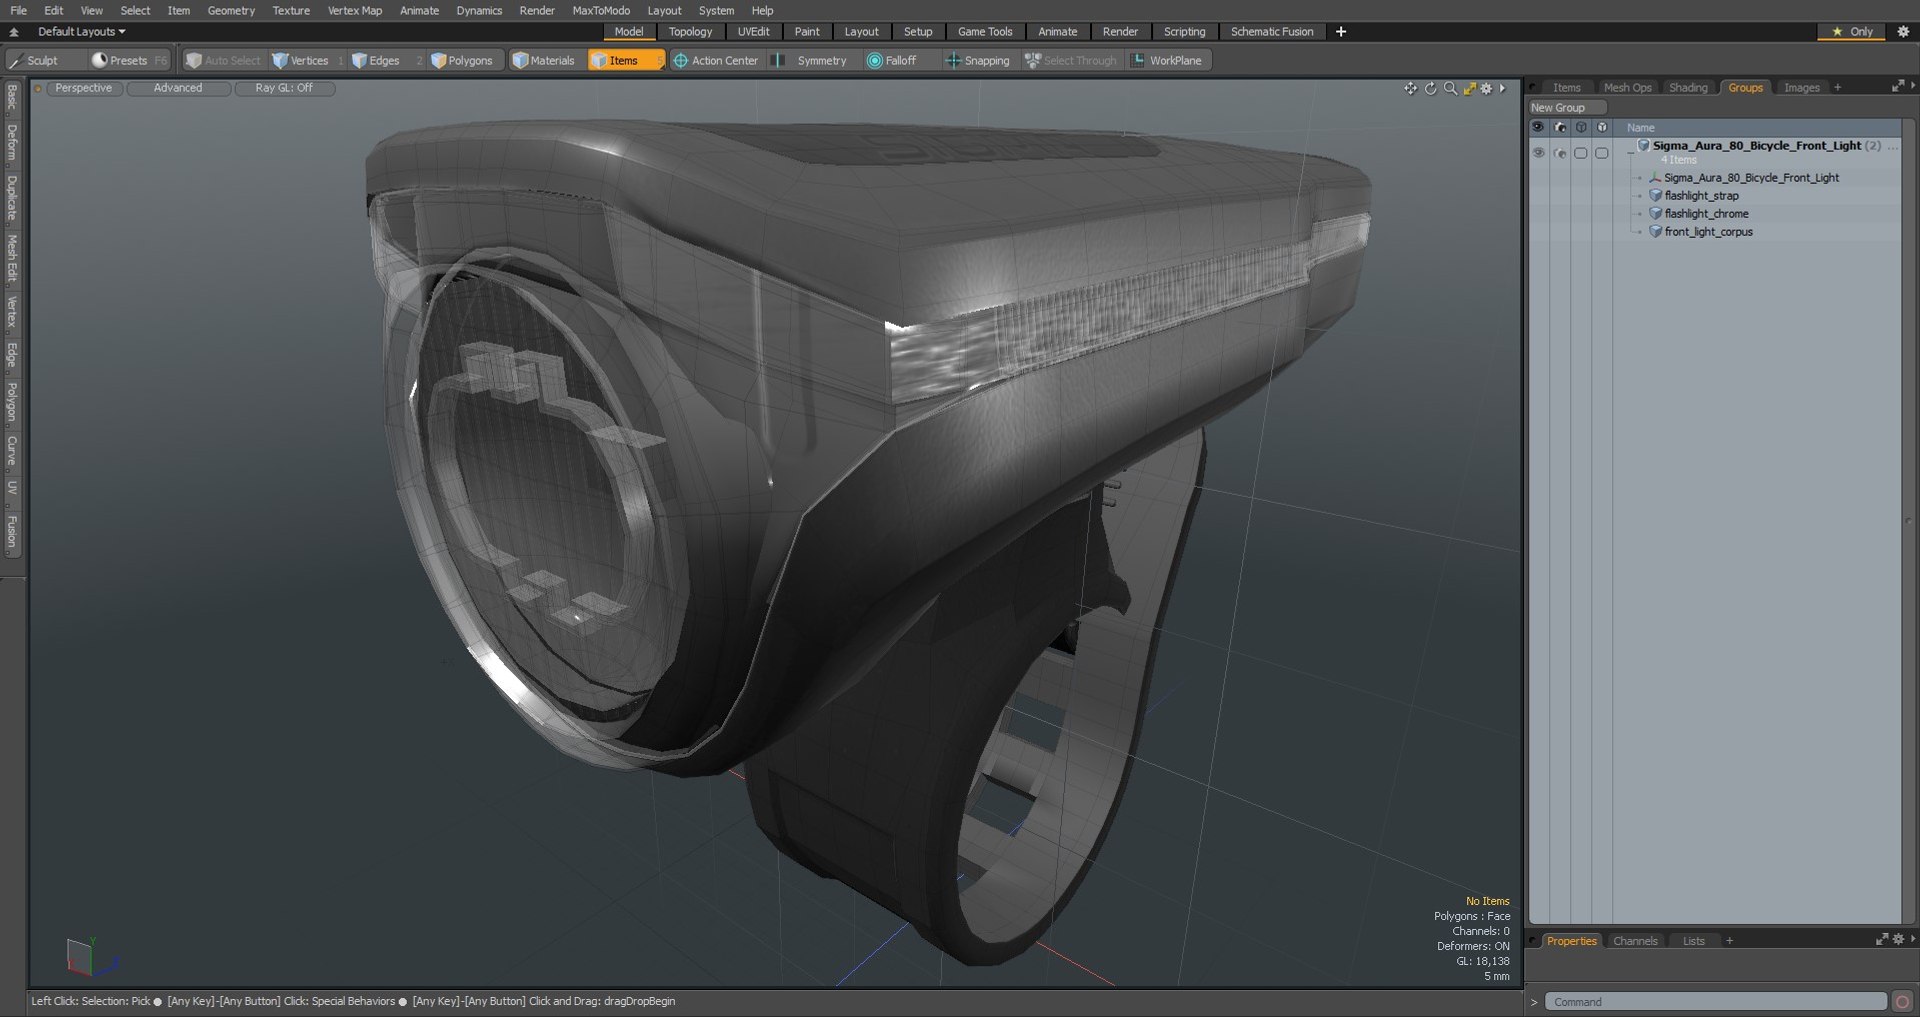Open the Perspective view type dropdown

[83, 88]
